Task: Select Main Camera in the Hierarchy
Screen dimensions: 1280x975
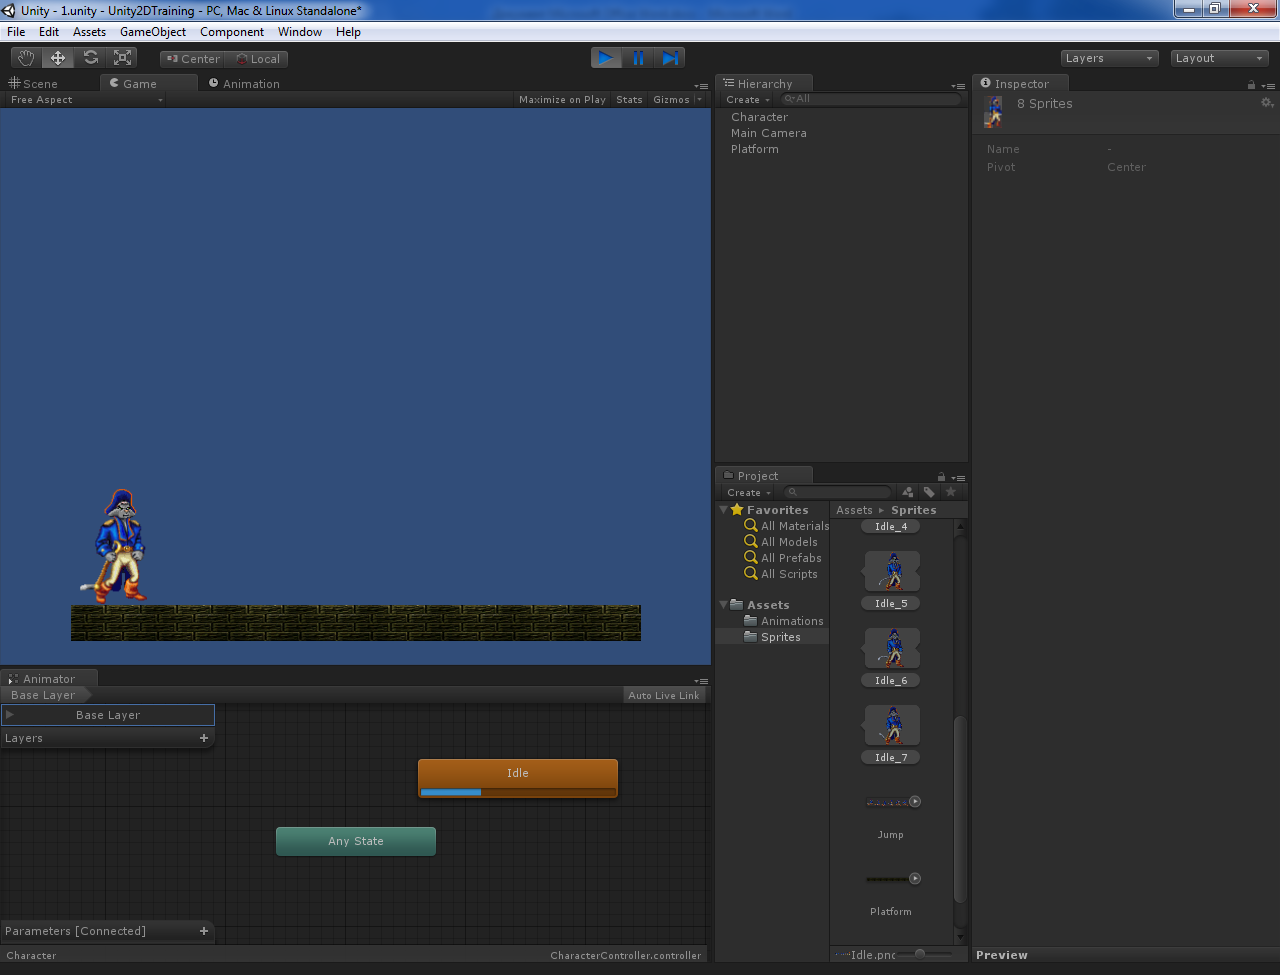Action: pyautogui.click(x=768, y=133)
